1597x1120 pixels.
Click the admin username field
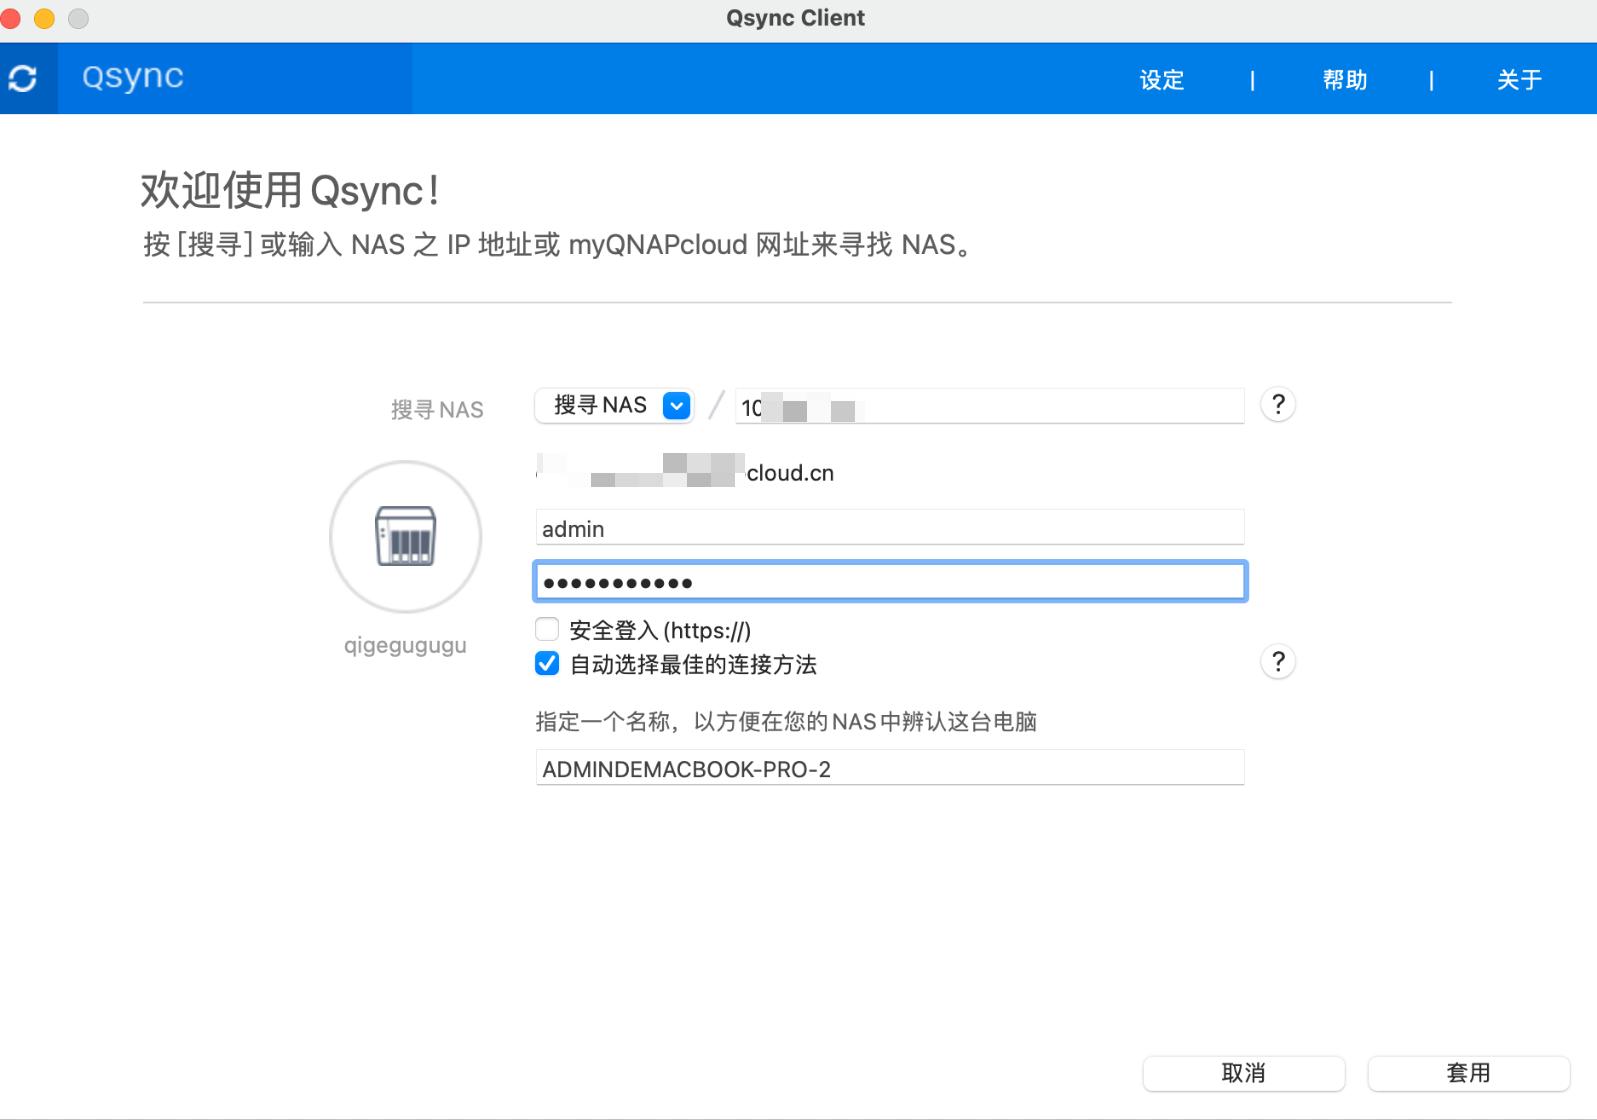pyautogui.click(x=890, y=528)
